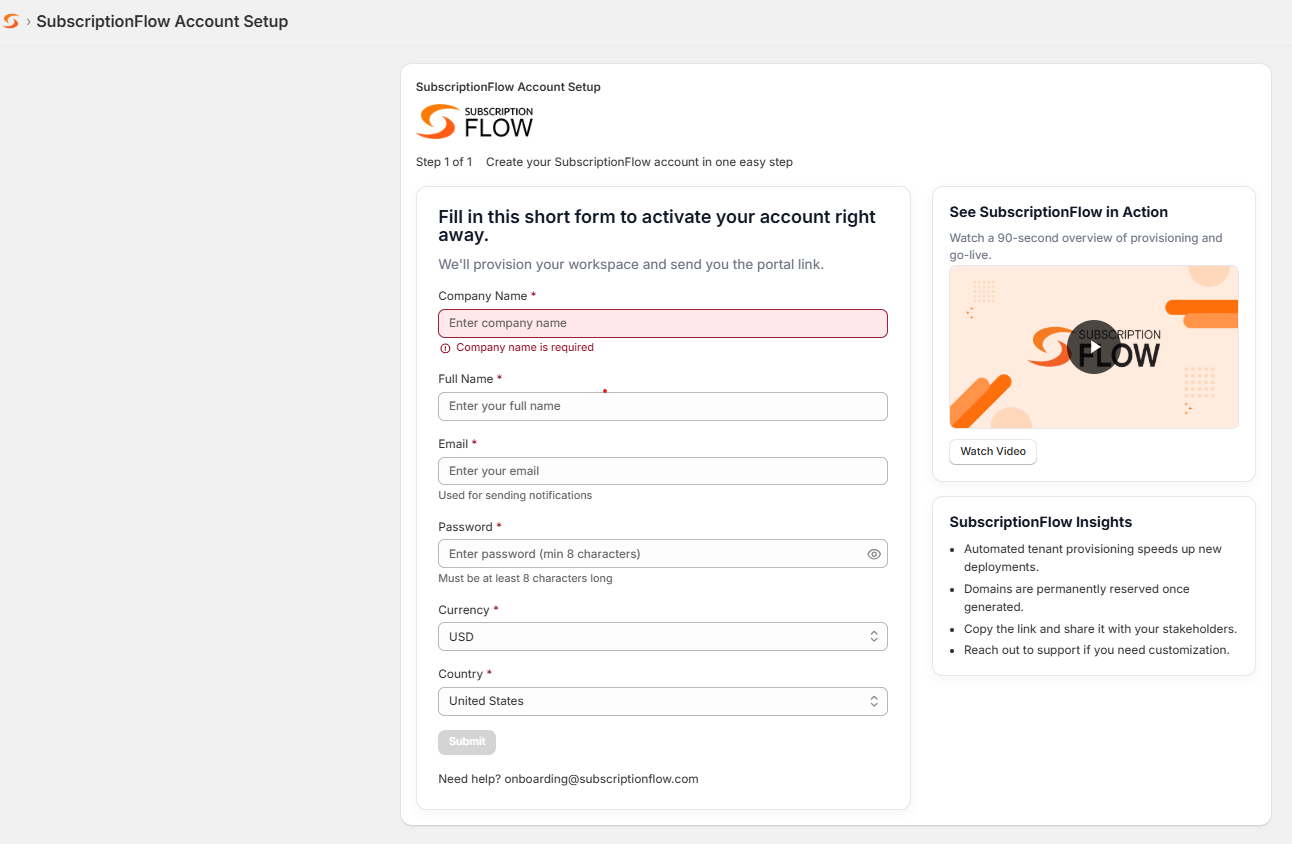Focus the Full Name input field
1292x844 pixels.
[x=663, y=406]
